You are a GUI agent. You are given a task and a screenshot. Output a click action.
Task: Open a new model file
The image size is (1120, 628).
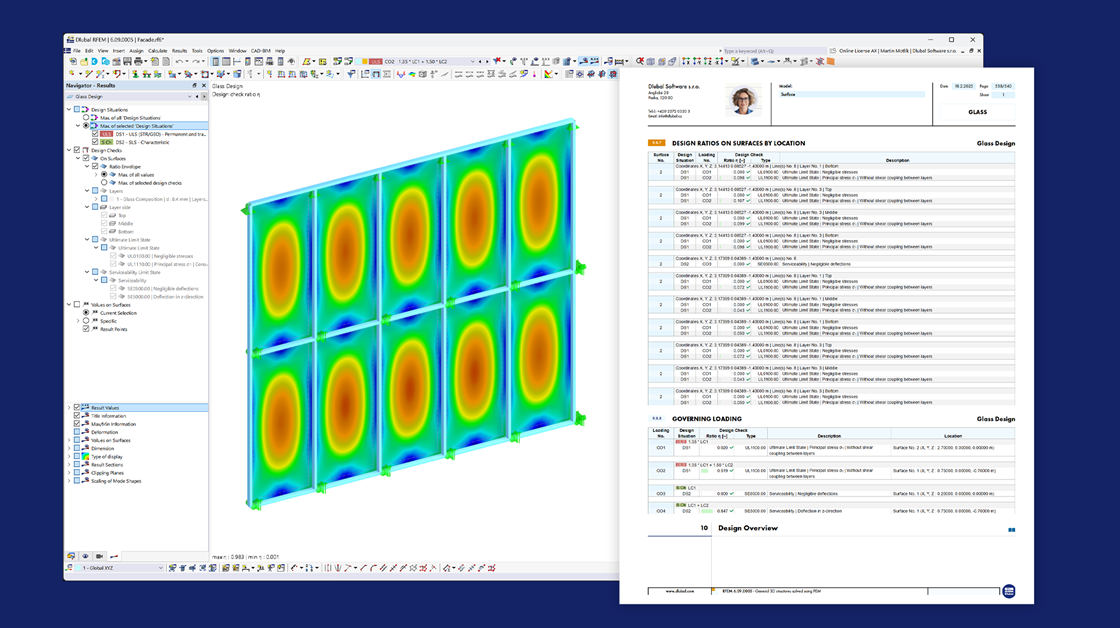pyautogui.click(x=73, y=61)
